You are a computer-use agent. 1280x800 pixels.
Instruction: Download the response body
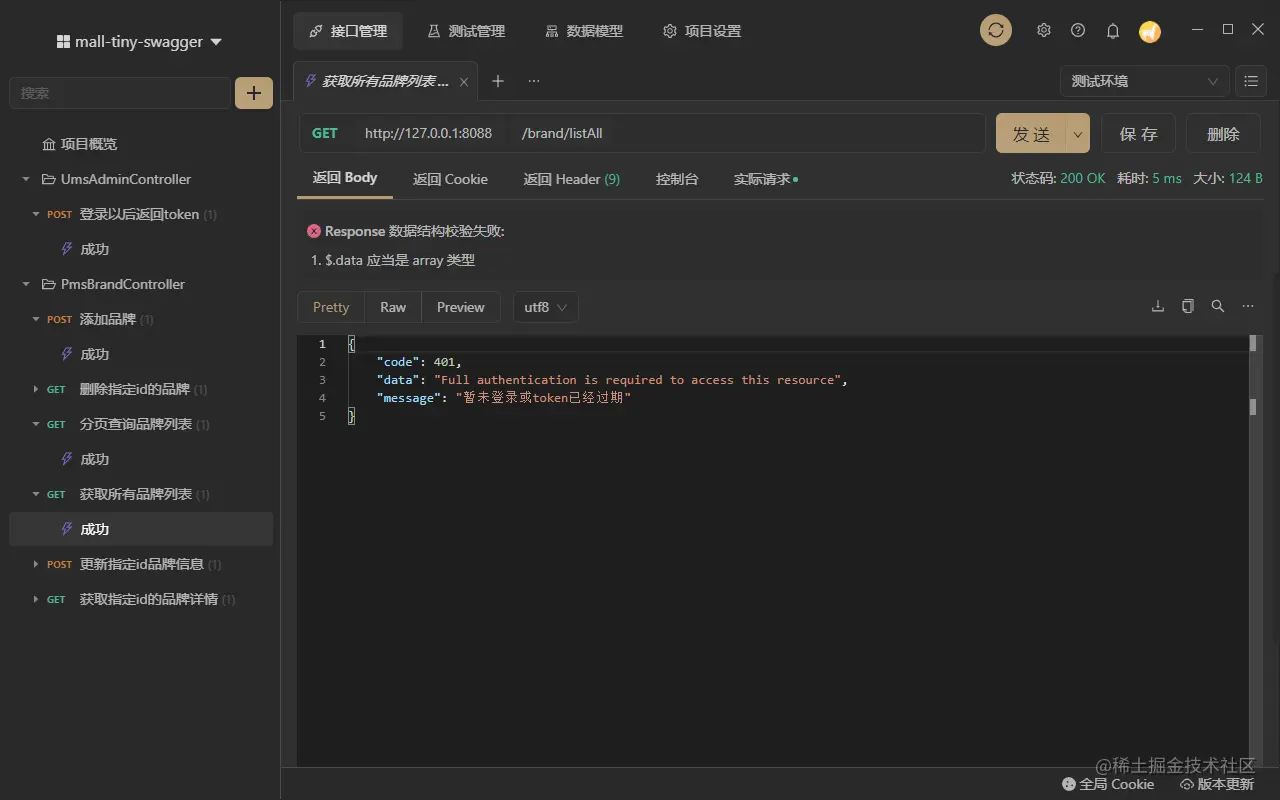click(1158, 307)
